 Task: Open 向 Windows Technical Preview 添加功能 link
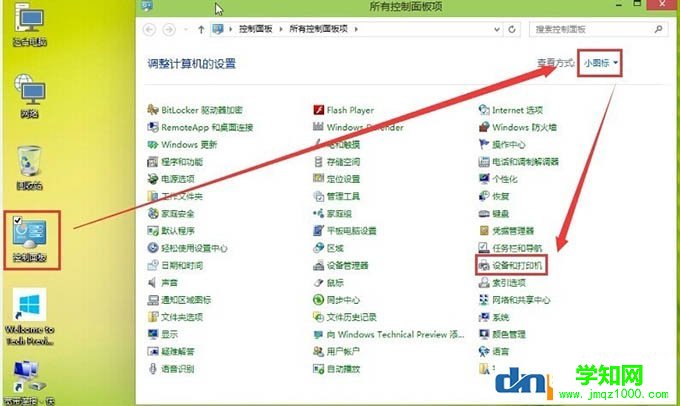(x=396, y=334)
